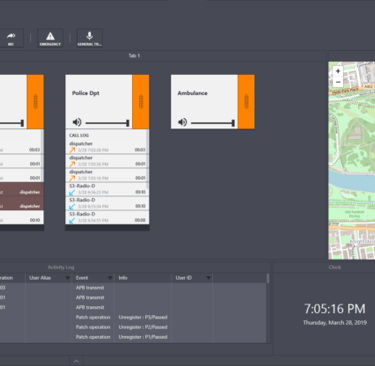Image resolution: width=375 pixels, height=366 pixels.
Task: Adjust the Police Dpt volume slider
Action: click(x=107, y=123)
